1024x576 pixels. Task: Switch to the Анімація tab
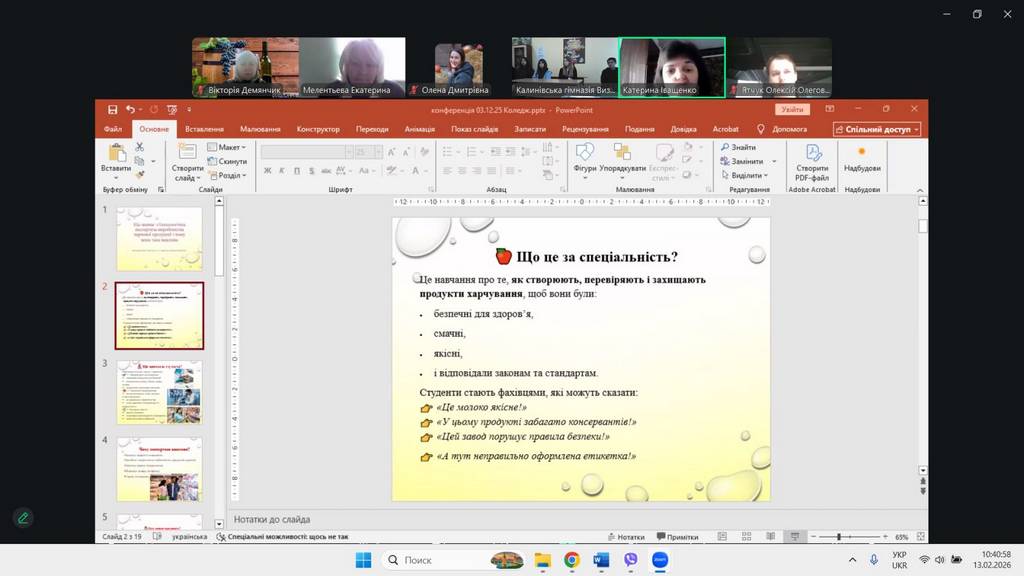pyautogui.click(x=420, y=129)
